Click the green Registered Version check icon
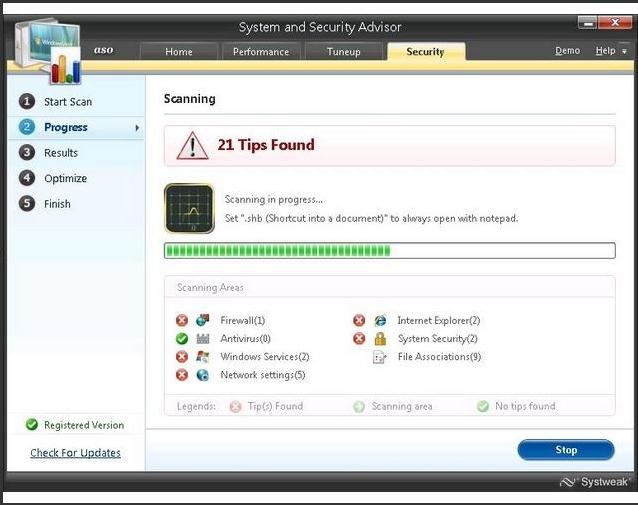The width and height of the screenshot is (638, 505). [32, 424]
